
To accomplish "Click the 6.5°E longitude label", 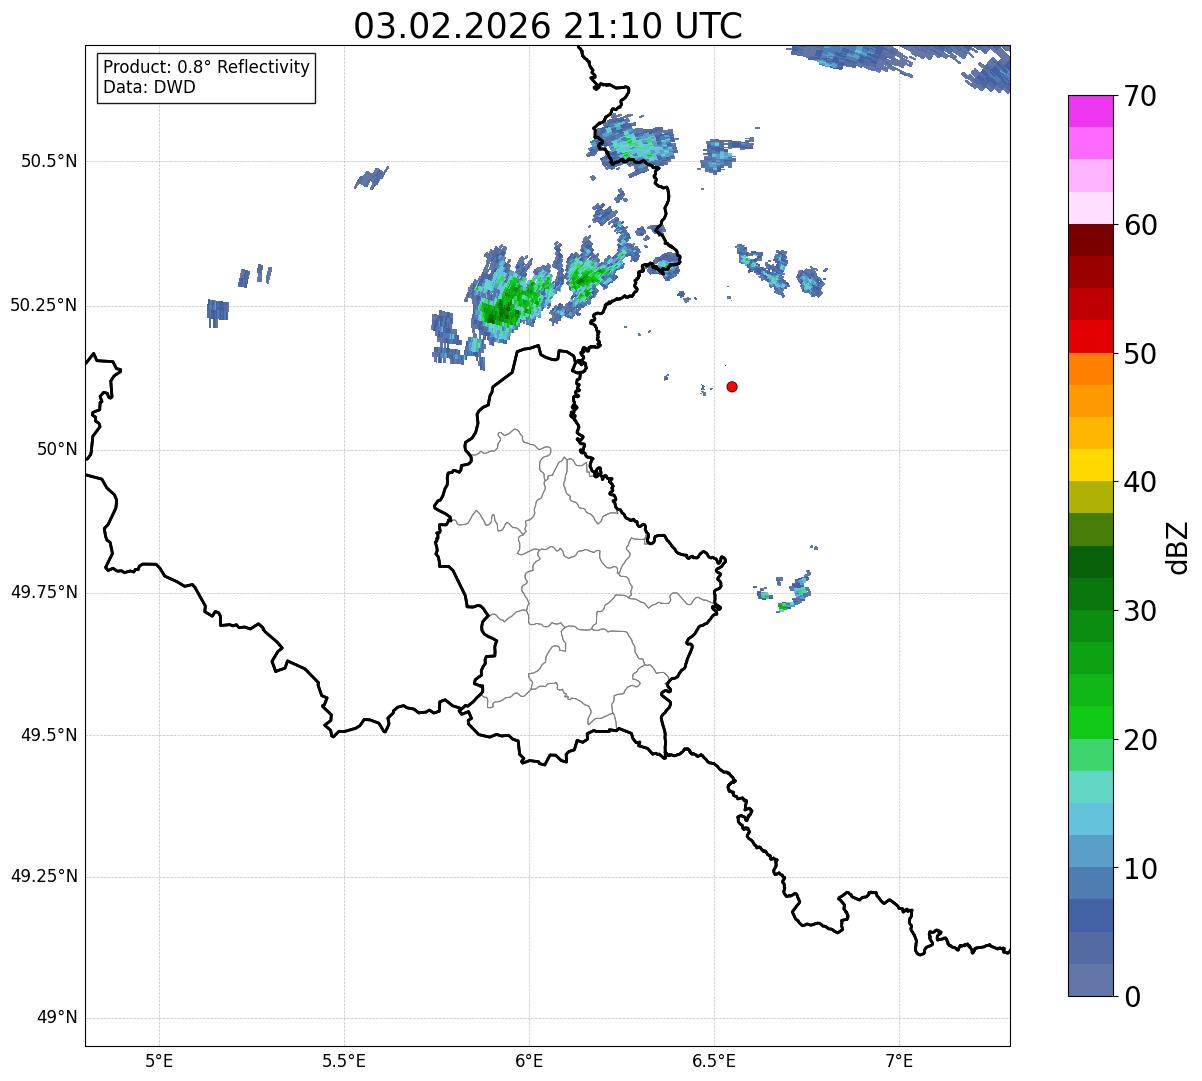I will [x=714, y=1060].
